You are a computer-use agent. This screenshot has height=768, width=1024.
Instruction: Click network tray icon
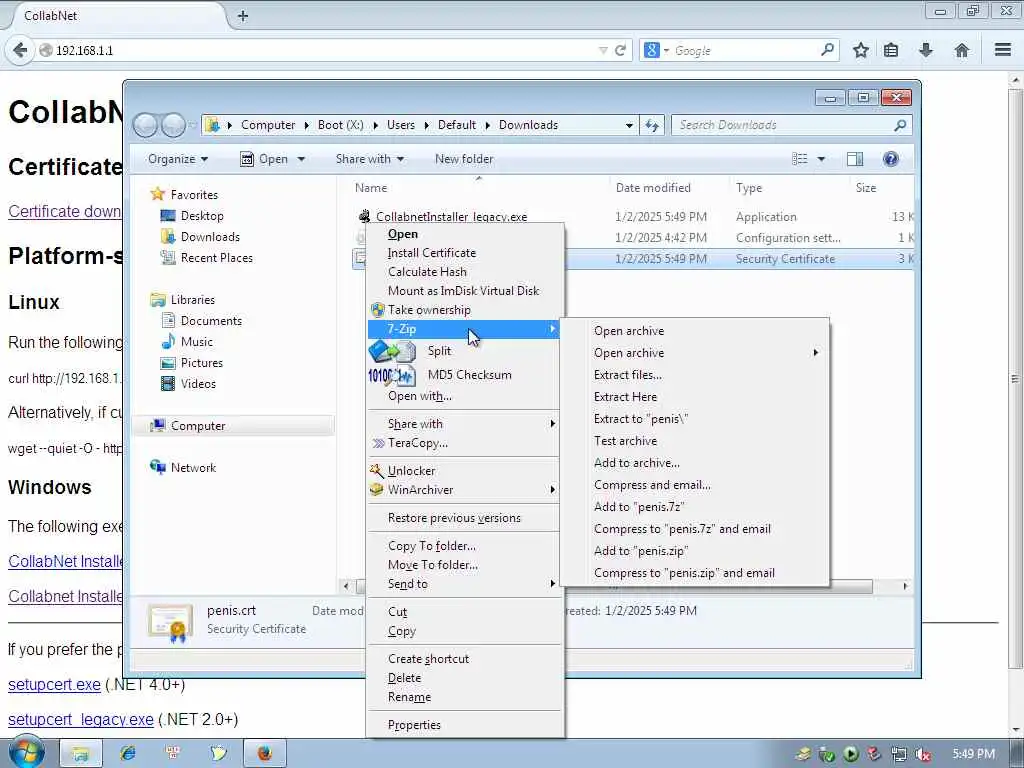click(x=899, y=754)
